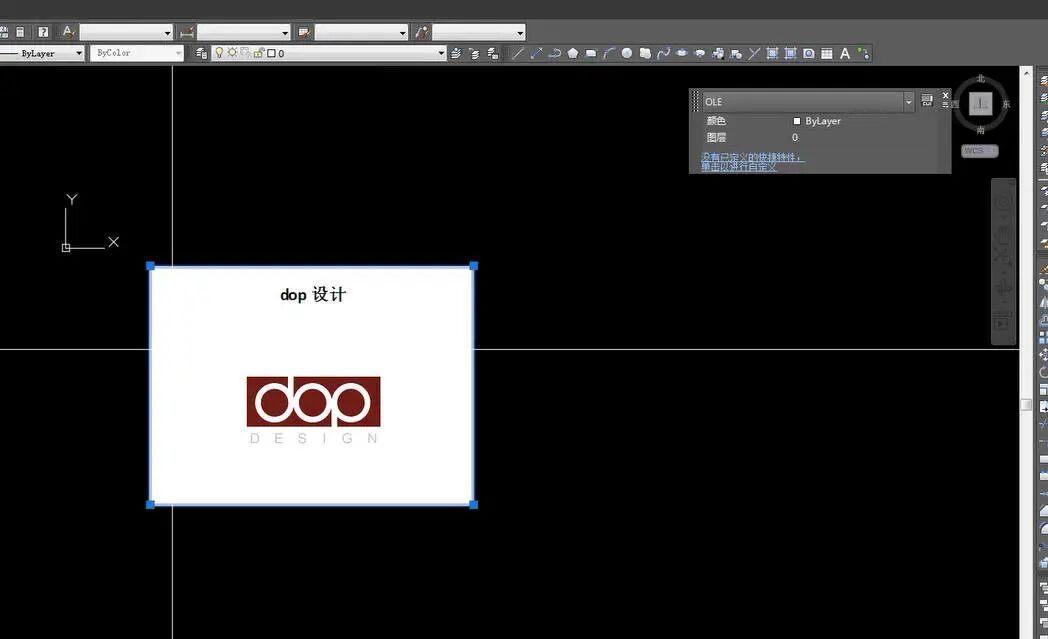1048x639 pixels.
Task: Click the Multileader Style icon
Action: pos(422,31)
